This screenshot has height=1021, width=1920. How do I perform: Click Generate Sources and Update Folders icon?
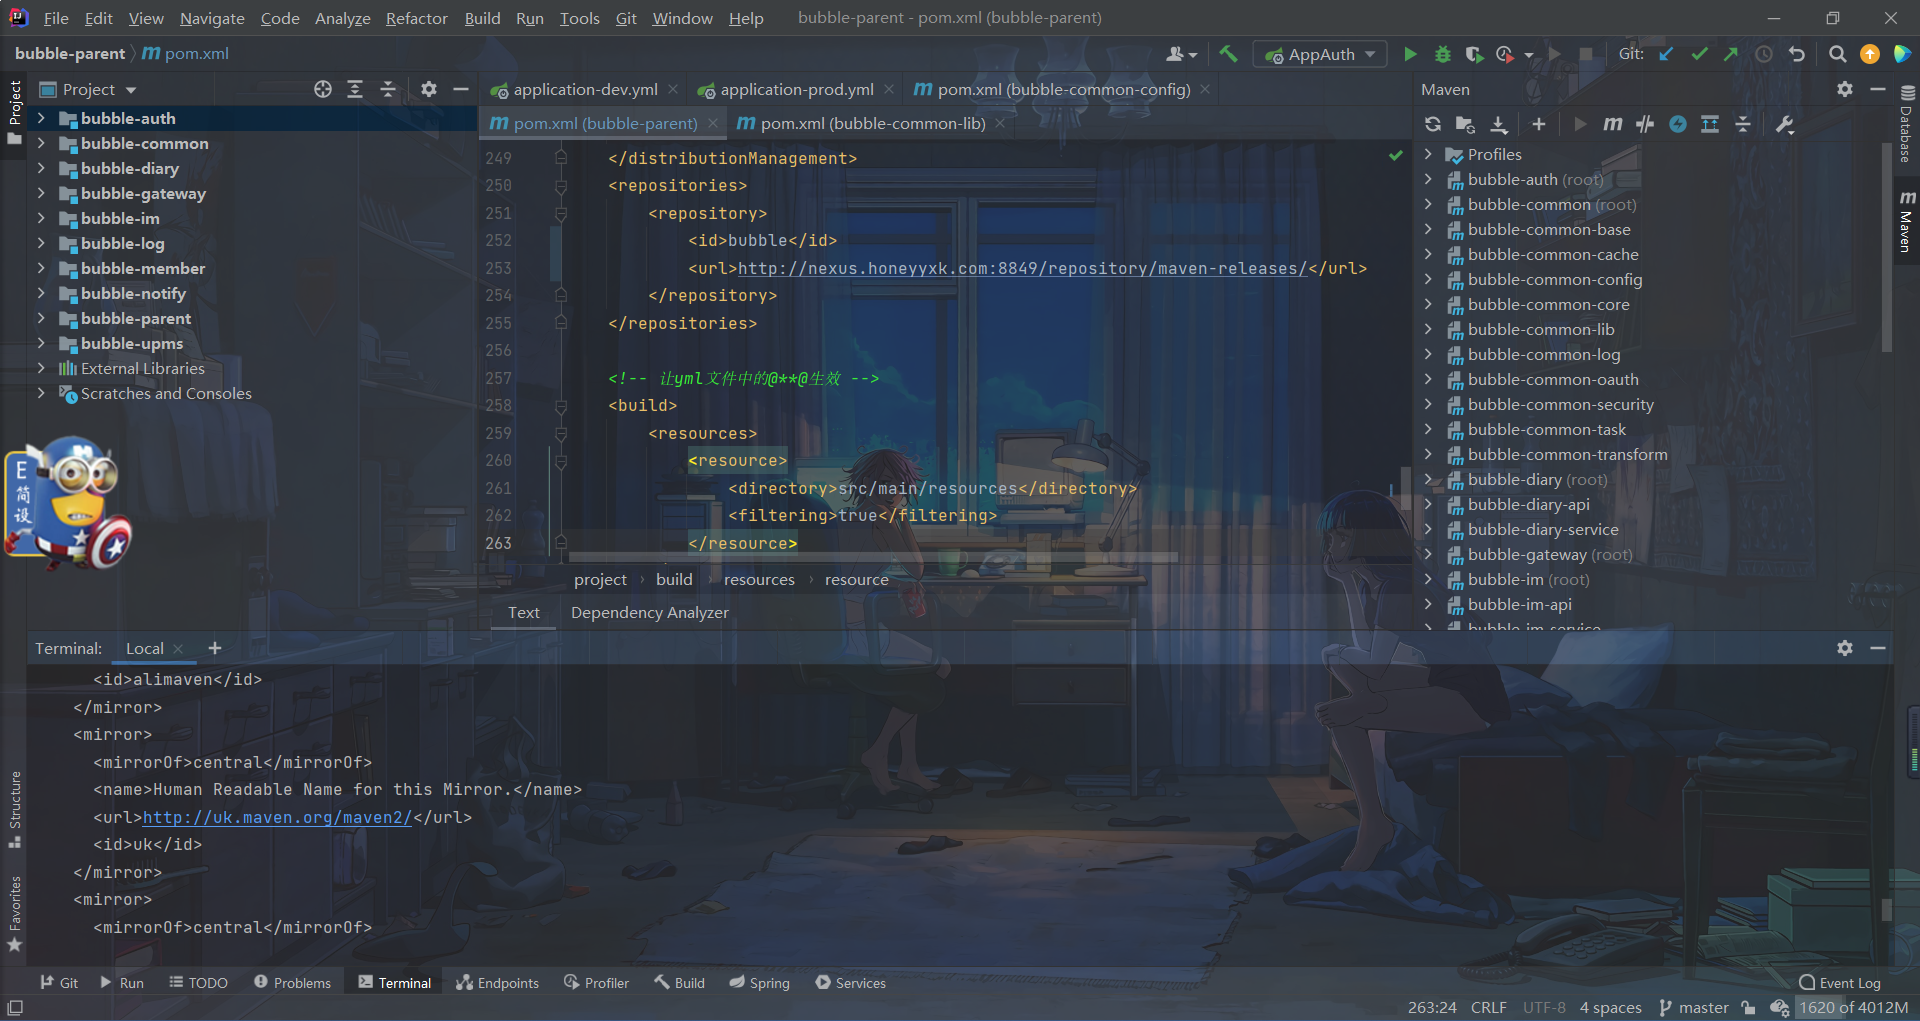click(1465, 124)
